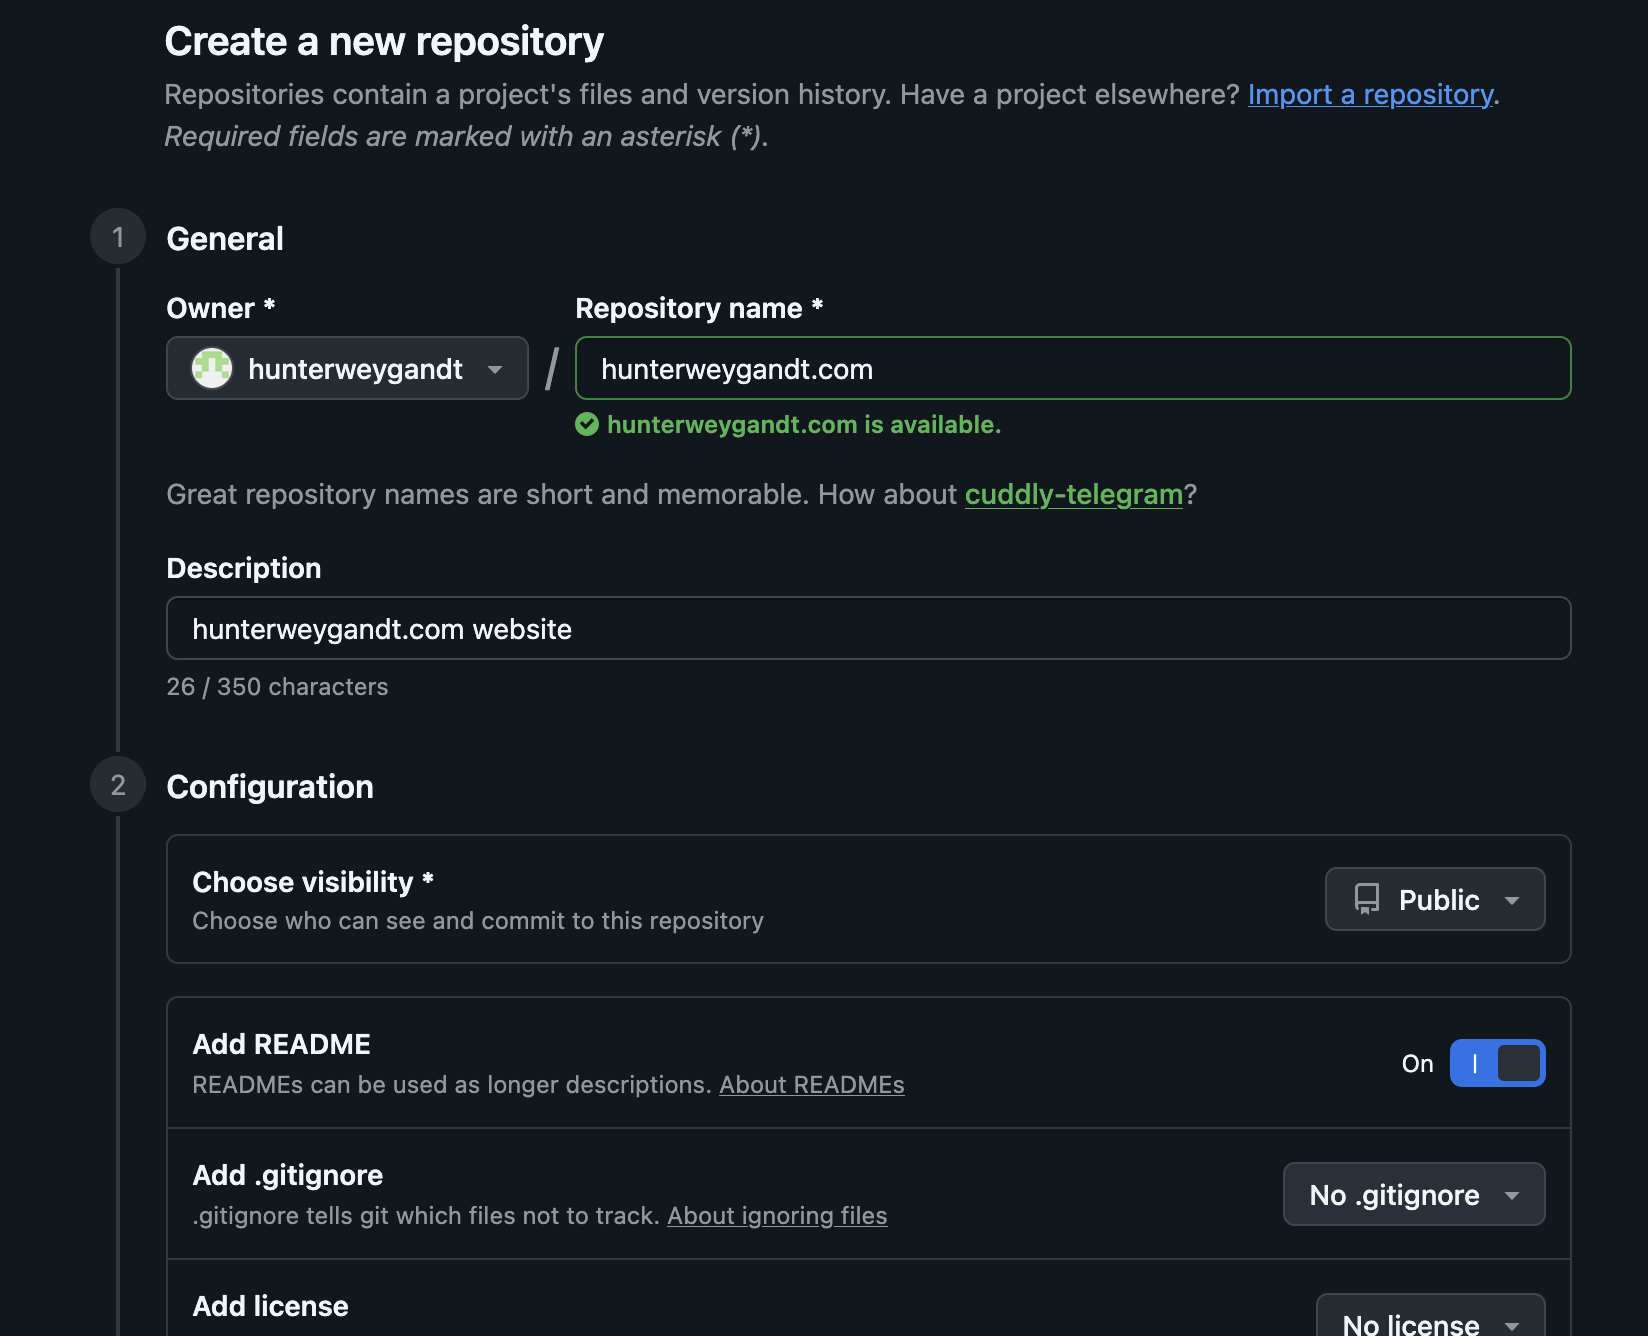Click the '26 / 350 characters' counter
This screenshot has height=1336, width=1648.
pos(277,687)
